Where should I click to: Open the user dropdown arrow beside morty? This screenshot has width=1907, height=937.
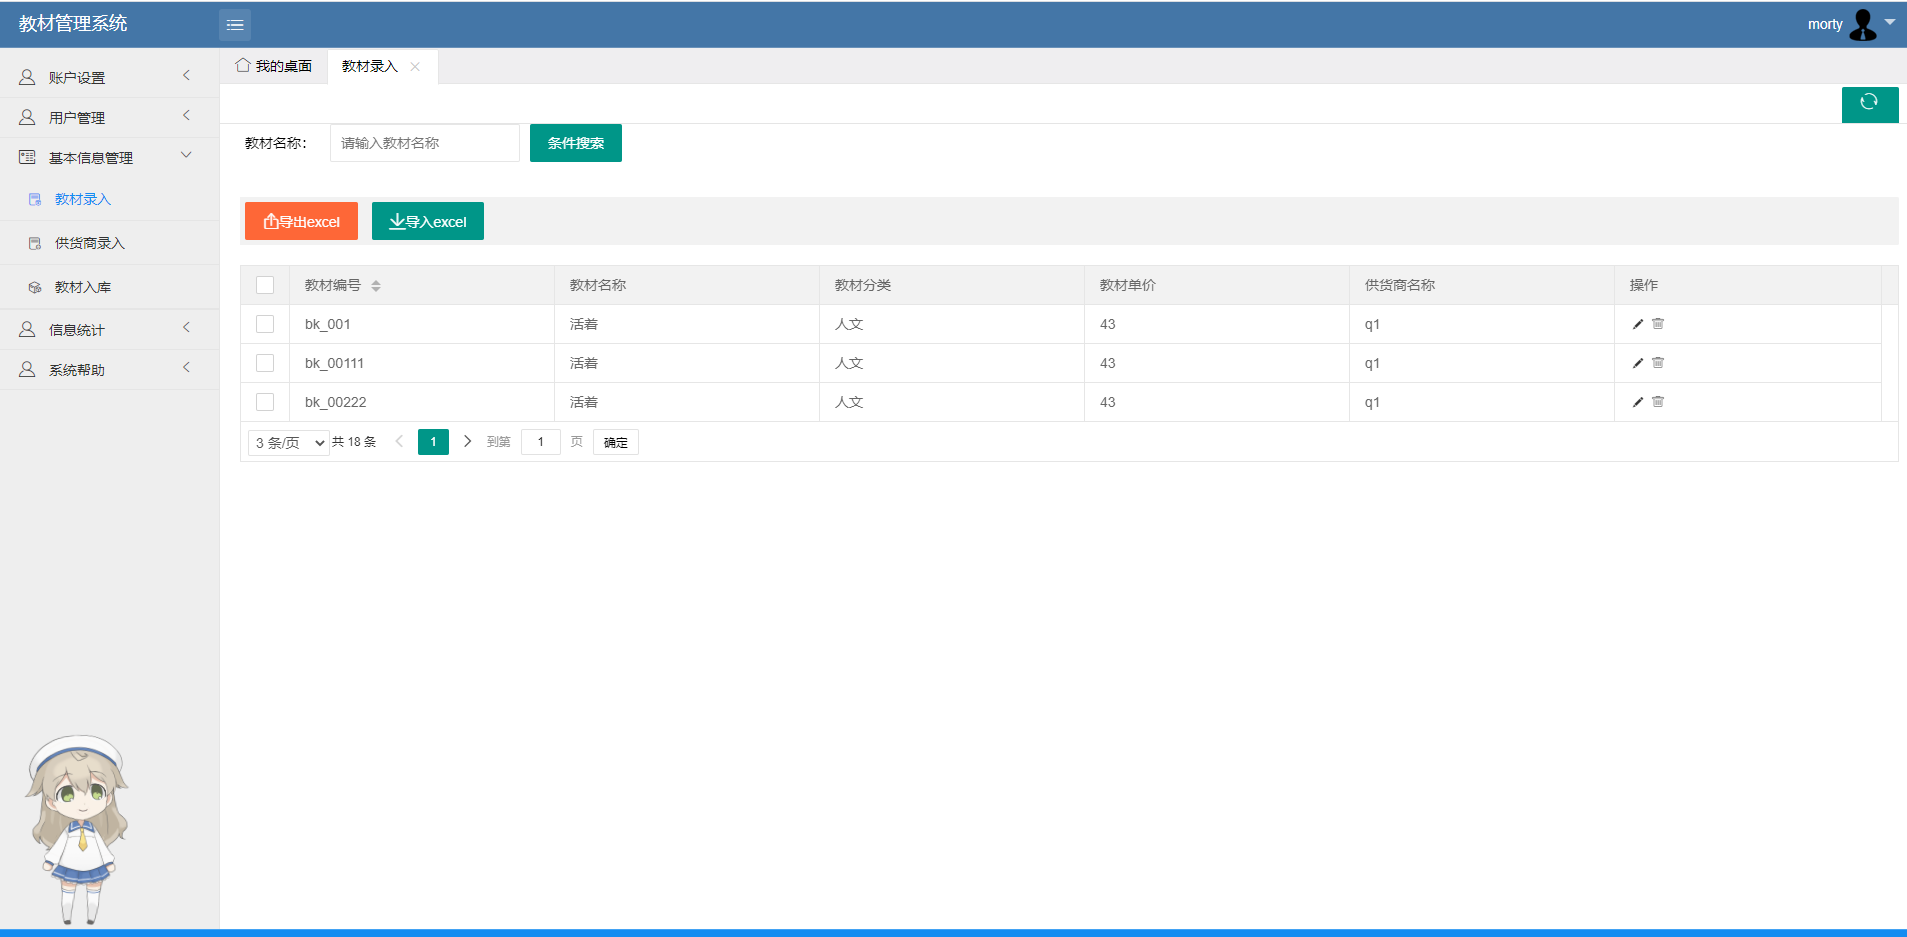(x=1890, y=21)
